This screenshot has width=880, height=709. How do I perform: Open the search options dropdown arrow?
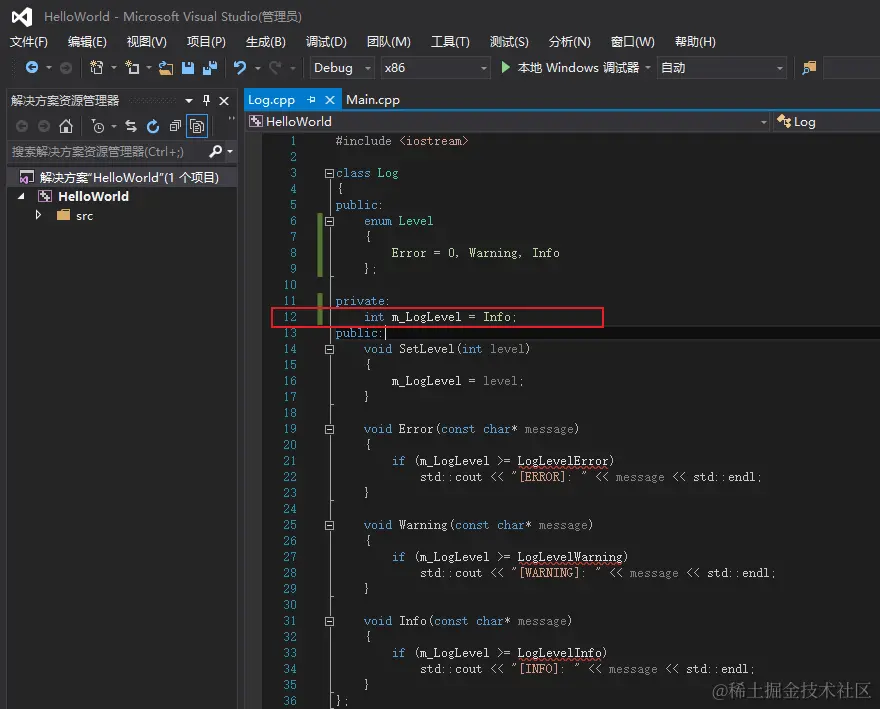(230, 152)
